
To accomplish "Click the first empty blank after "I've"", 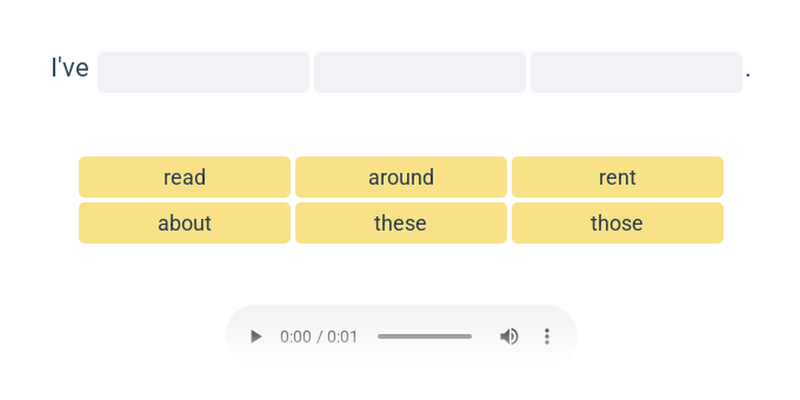I will [204, 72].
